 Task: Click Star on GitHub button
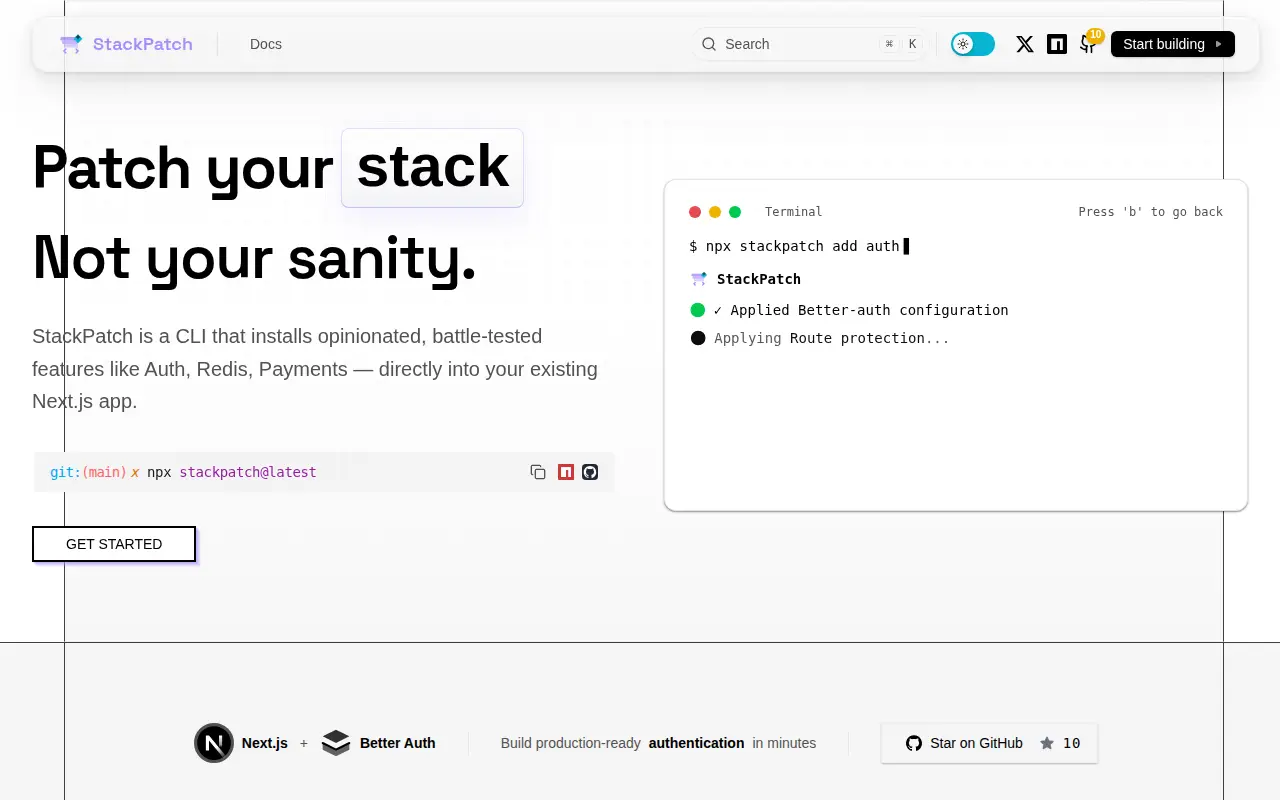(989, 743)
